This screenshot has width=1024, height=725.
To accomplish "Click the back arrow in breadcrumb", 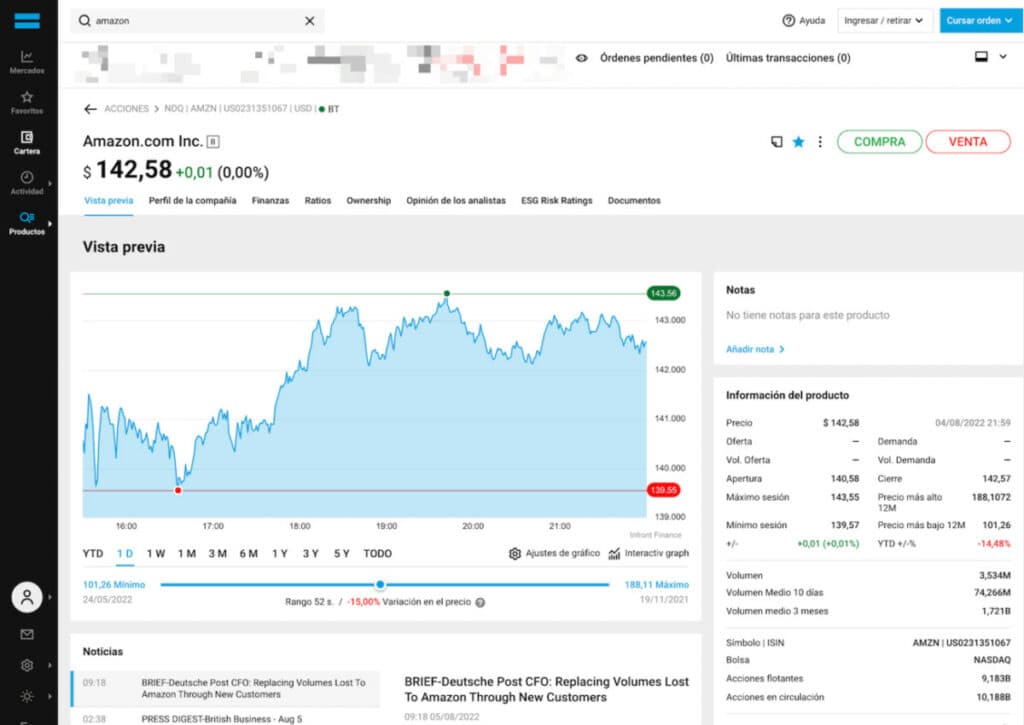I will pyautogui.click(x=90, y=109).
